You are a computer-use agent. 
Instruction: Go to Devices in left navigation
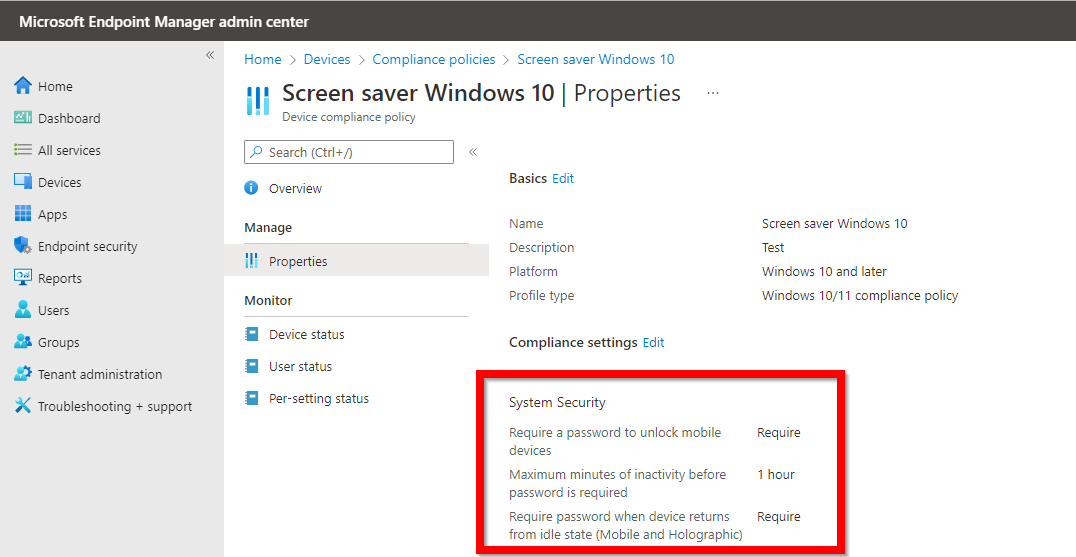(x=60, y=182)
